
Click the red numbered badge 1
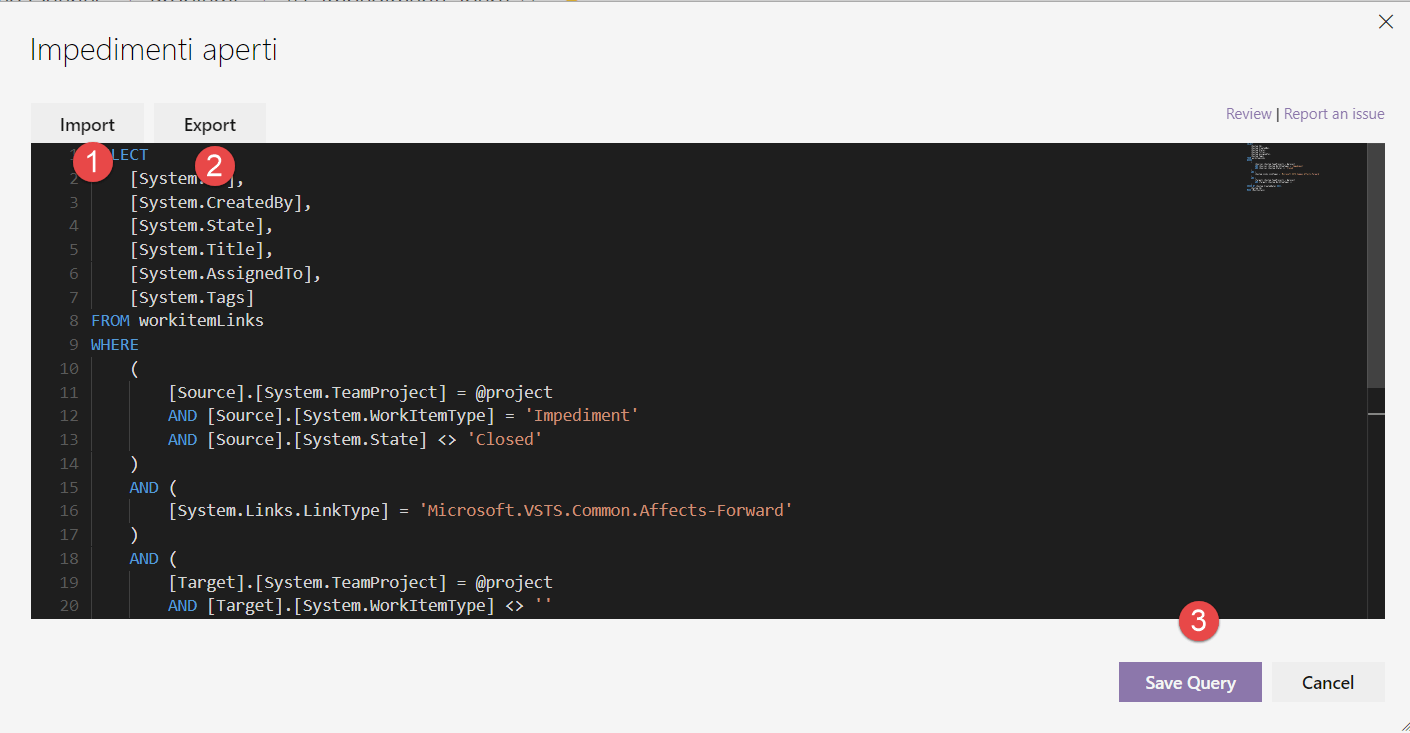(91, 160)
